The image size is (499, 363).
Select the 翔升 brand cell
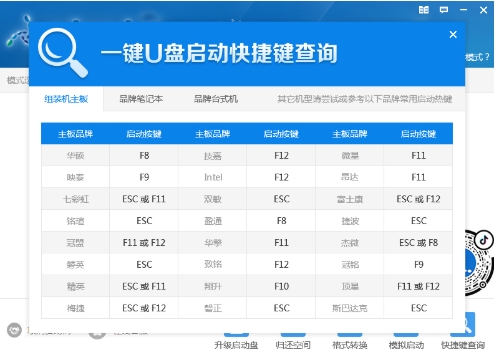tap(213, 286)
